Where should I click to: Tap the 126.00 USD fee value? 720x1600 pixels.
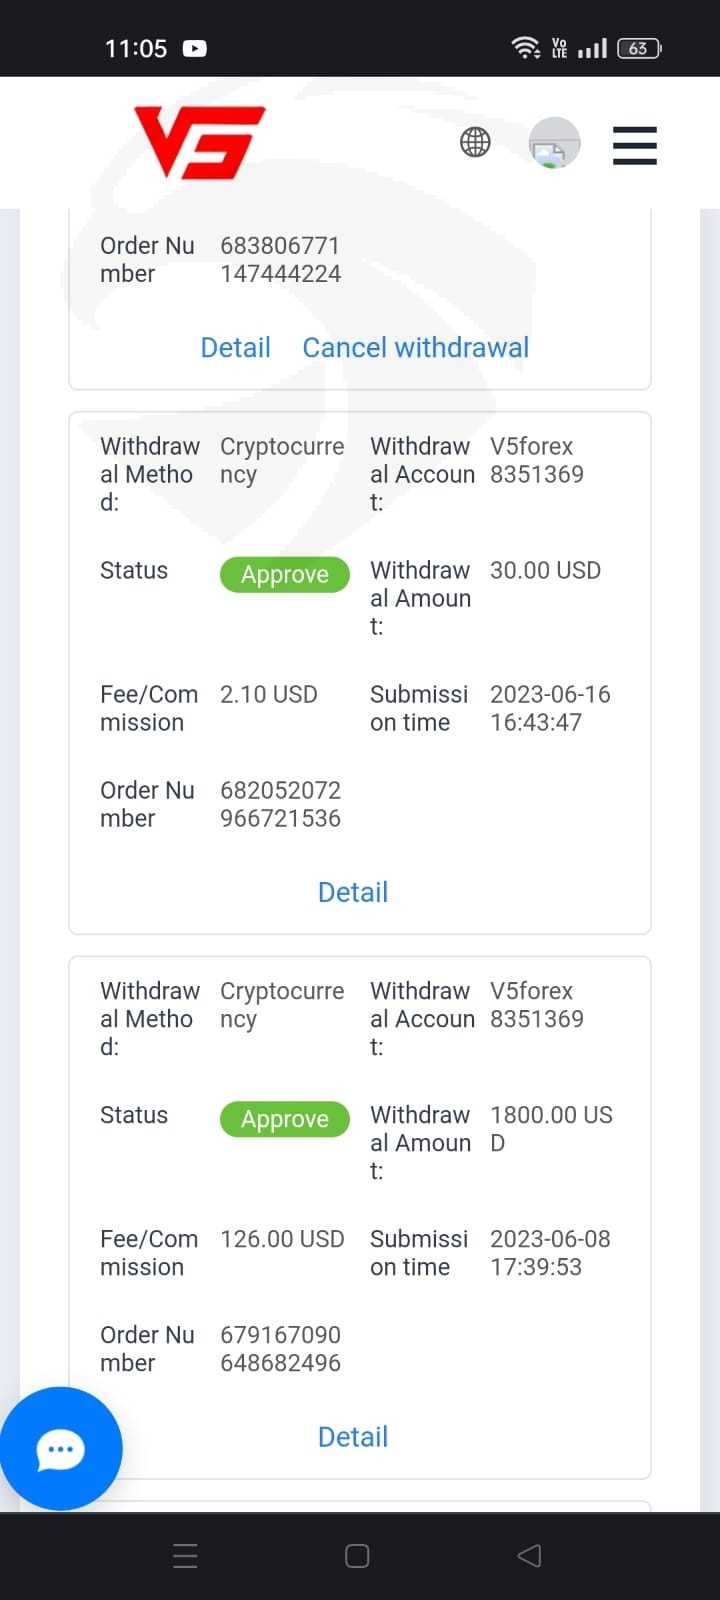coord(282,1239)
